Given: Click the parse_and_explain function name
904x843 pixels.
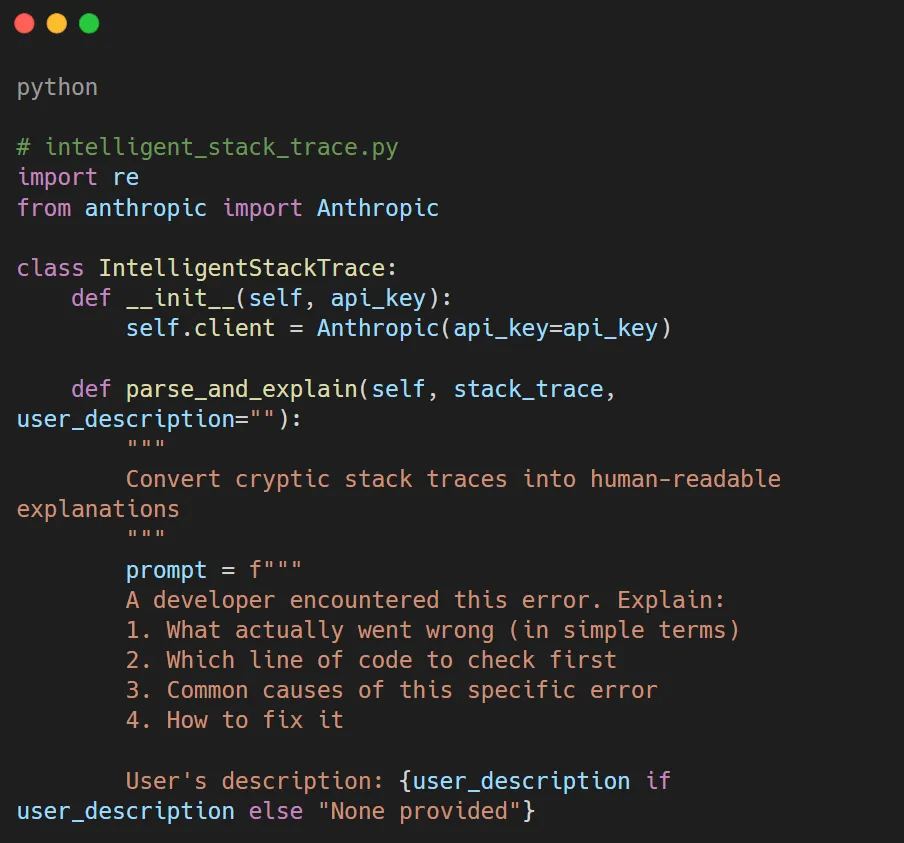Looking at the screenshot, I should [242, 389].
